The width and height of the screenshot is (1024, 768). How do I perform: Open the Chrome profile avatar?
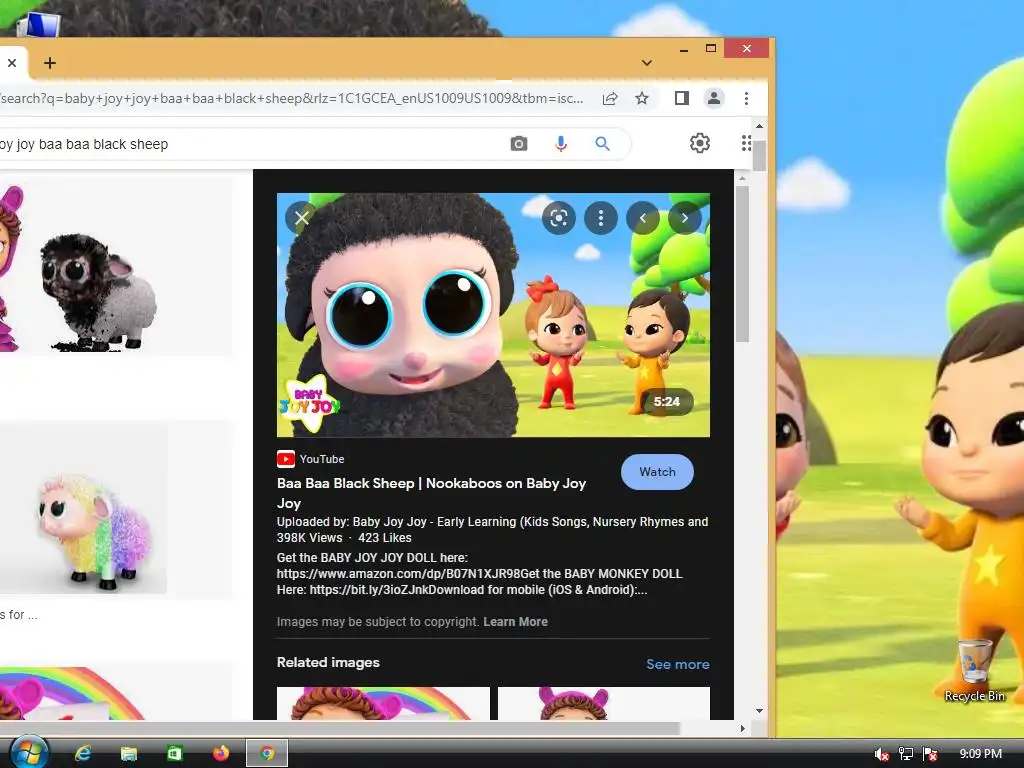[714, 99]
